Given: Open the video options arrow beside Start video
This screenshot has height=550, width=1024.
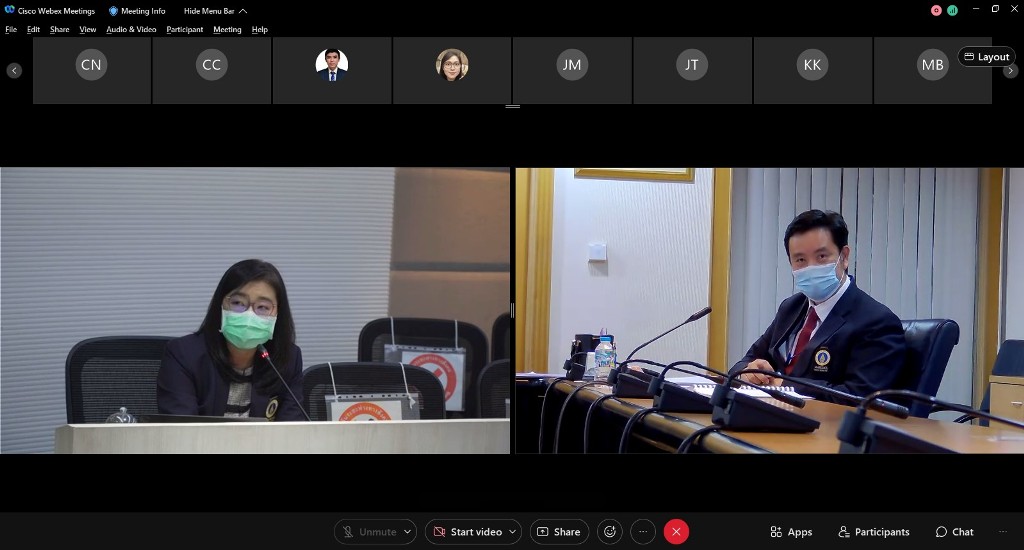Looking at the screenshot, I should click(513, 532).
